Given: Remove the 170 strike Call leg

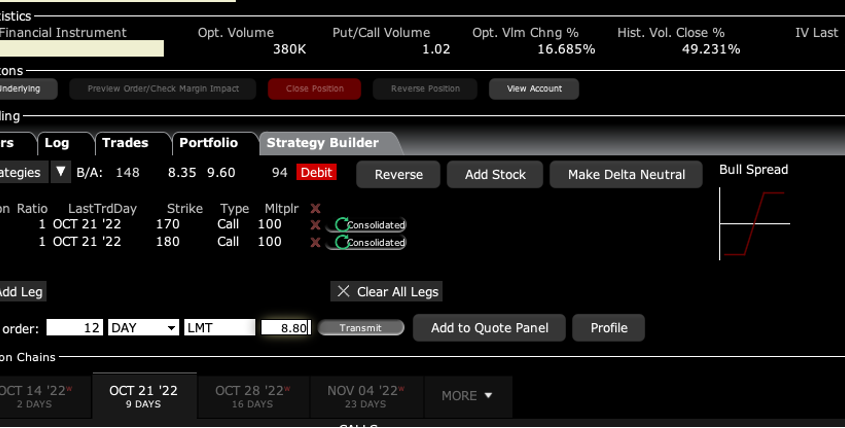Looking at the screenshot, I should (315, 225).
